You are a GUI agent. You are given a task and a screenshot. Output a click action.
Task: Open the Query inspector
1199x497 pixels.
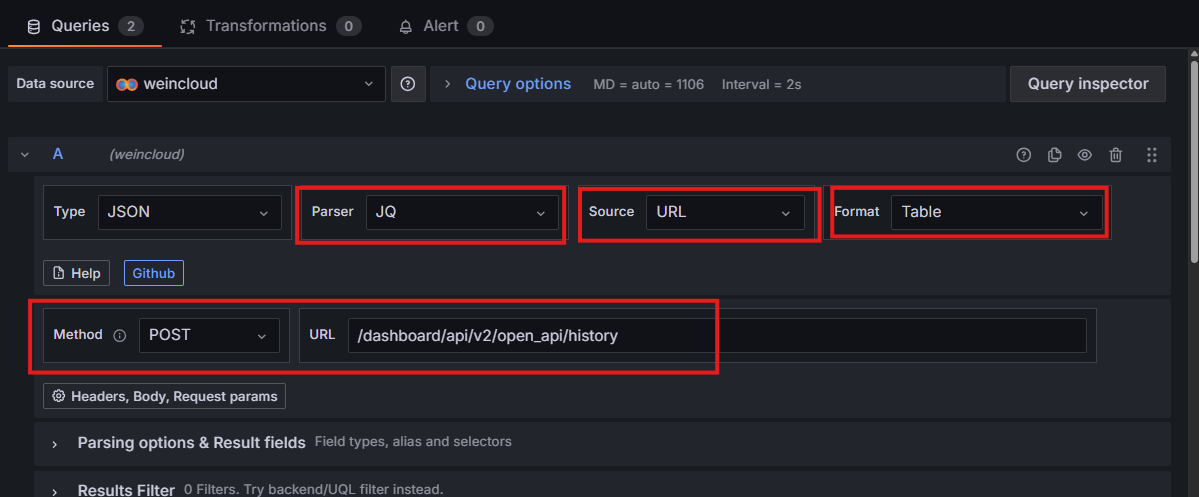click(1087, 85)
